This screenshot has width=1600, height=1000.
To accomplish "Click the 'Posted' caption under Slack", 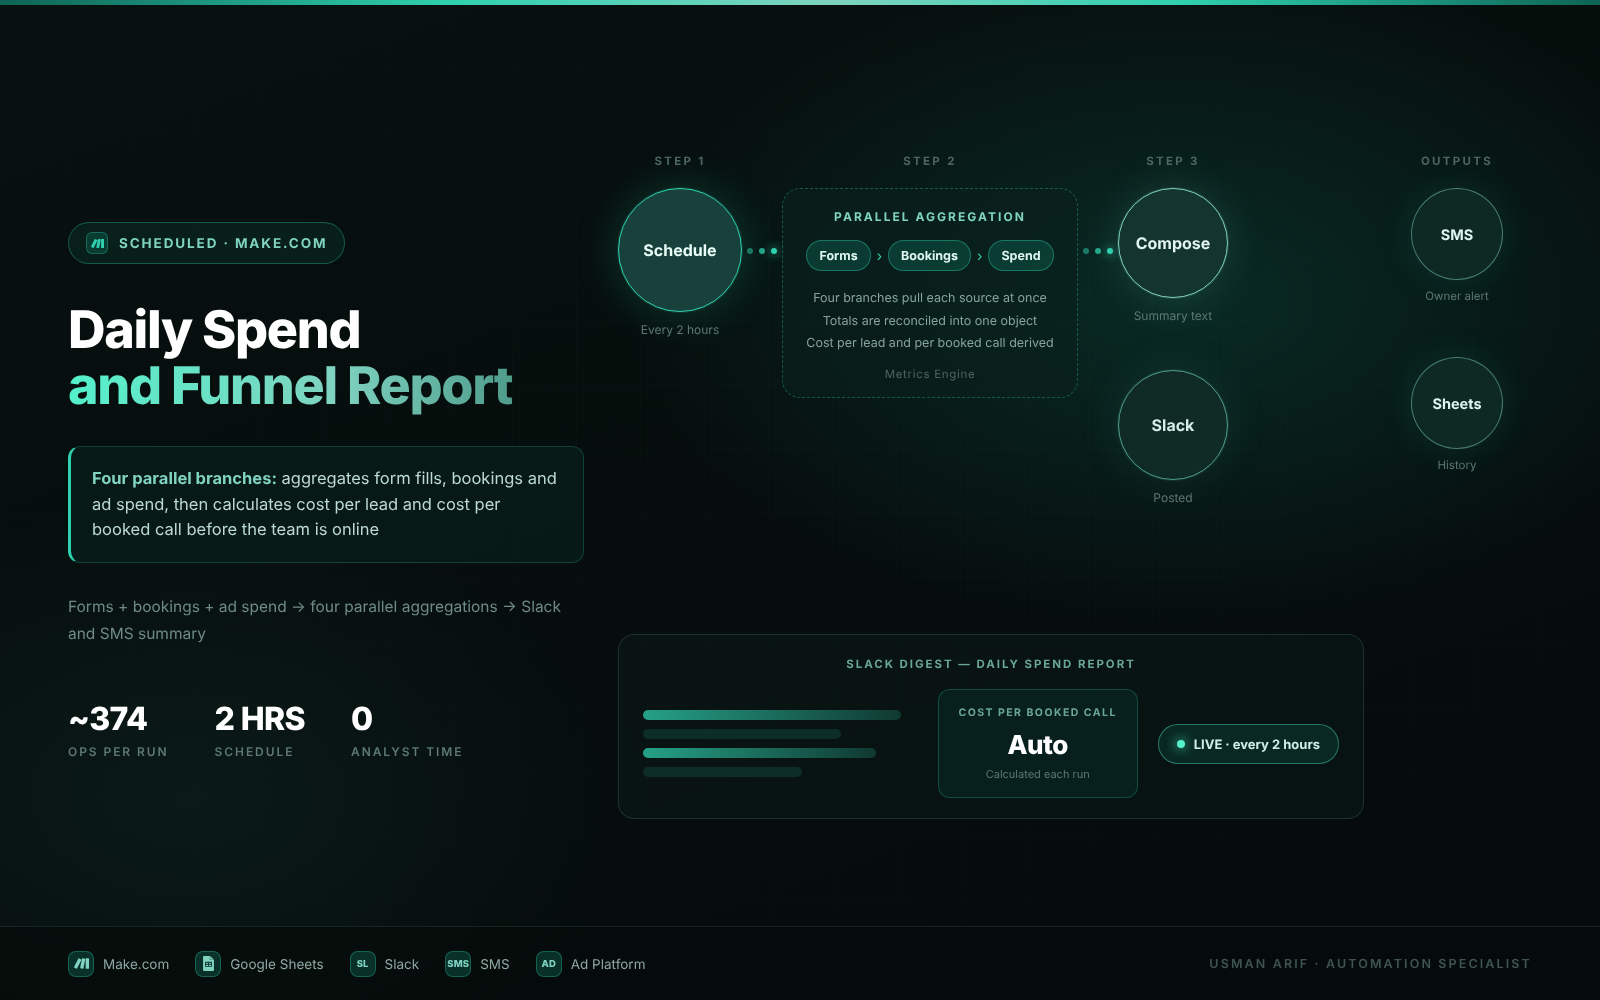I will (1173, 498).
